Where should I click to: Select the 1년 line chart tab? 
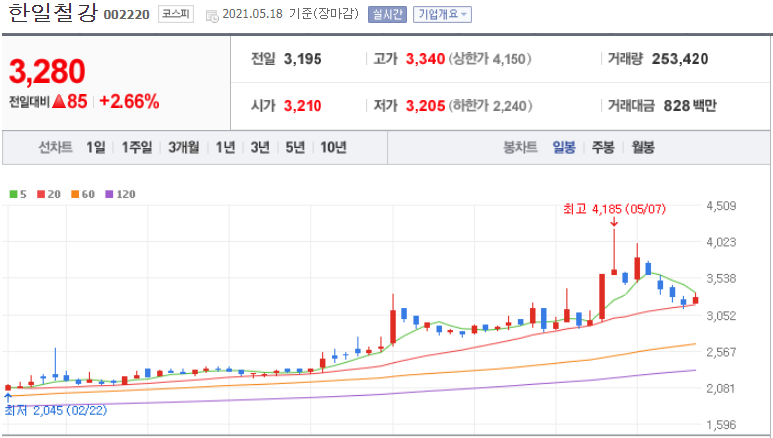pyautogui.click(x=225, y=147)
